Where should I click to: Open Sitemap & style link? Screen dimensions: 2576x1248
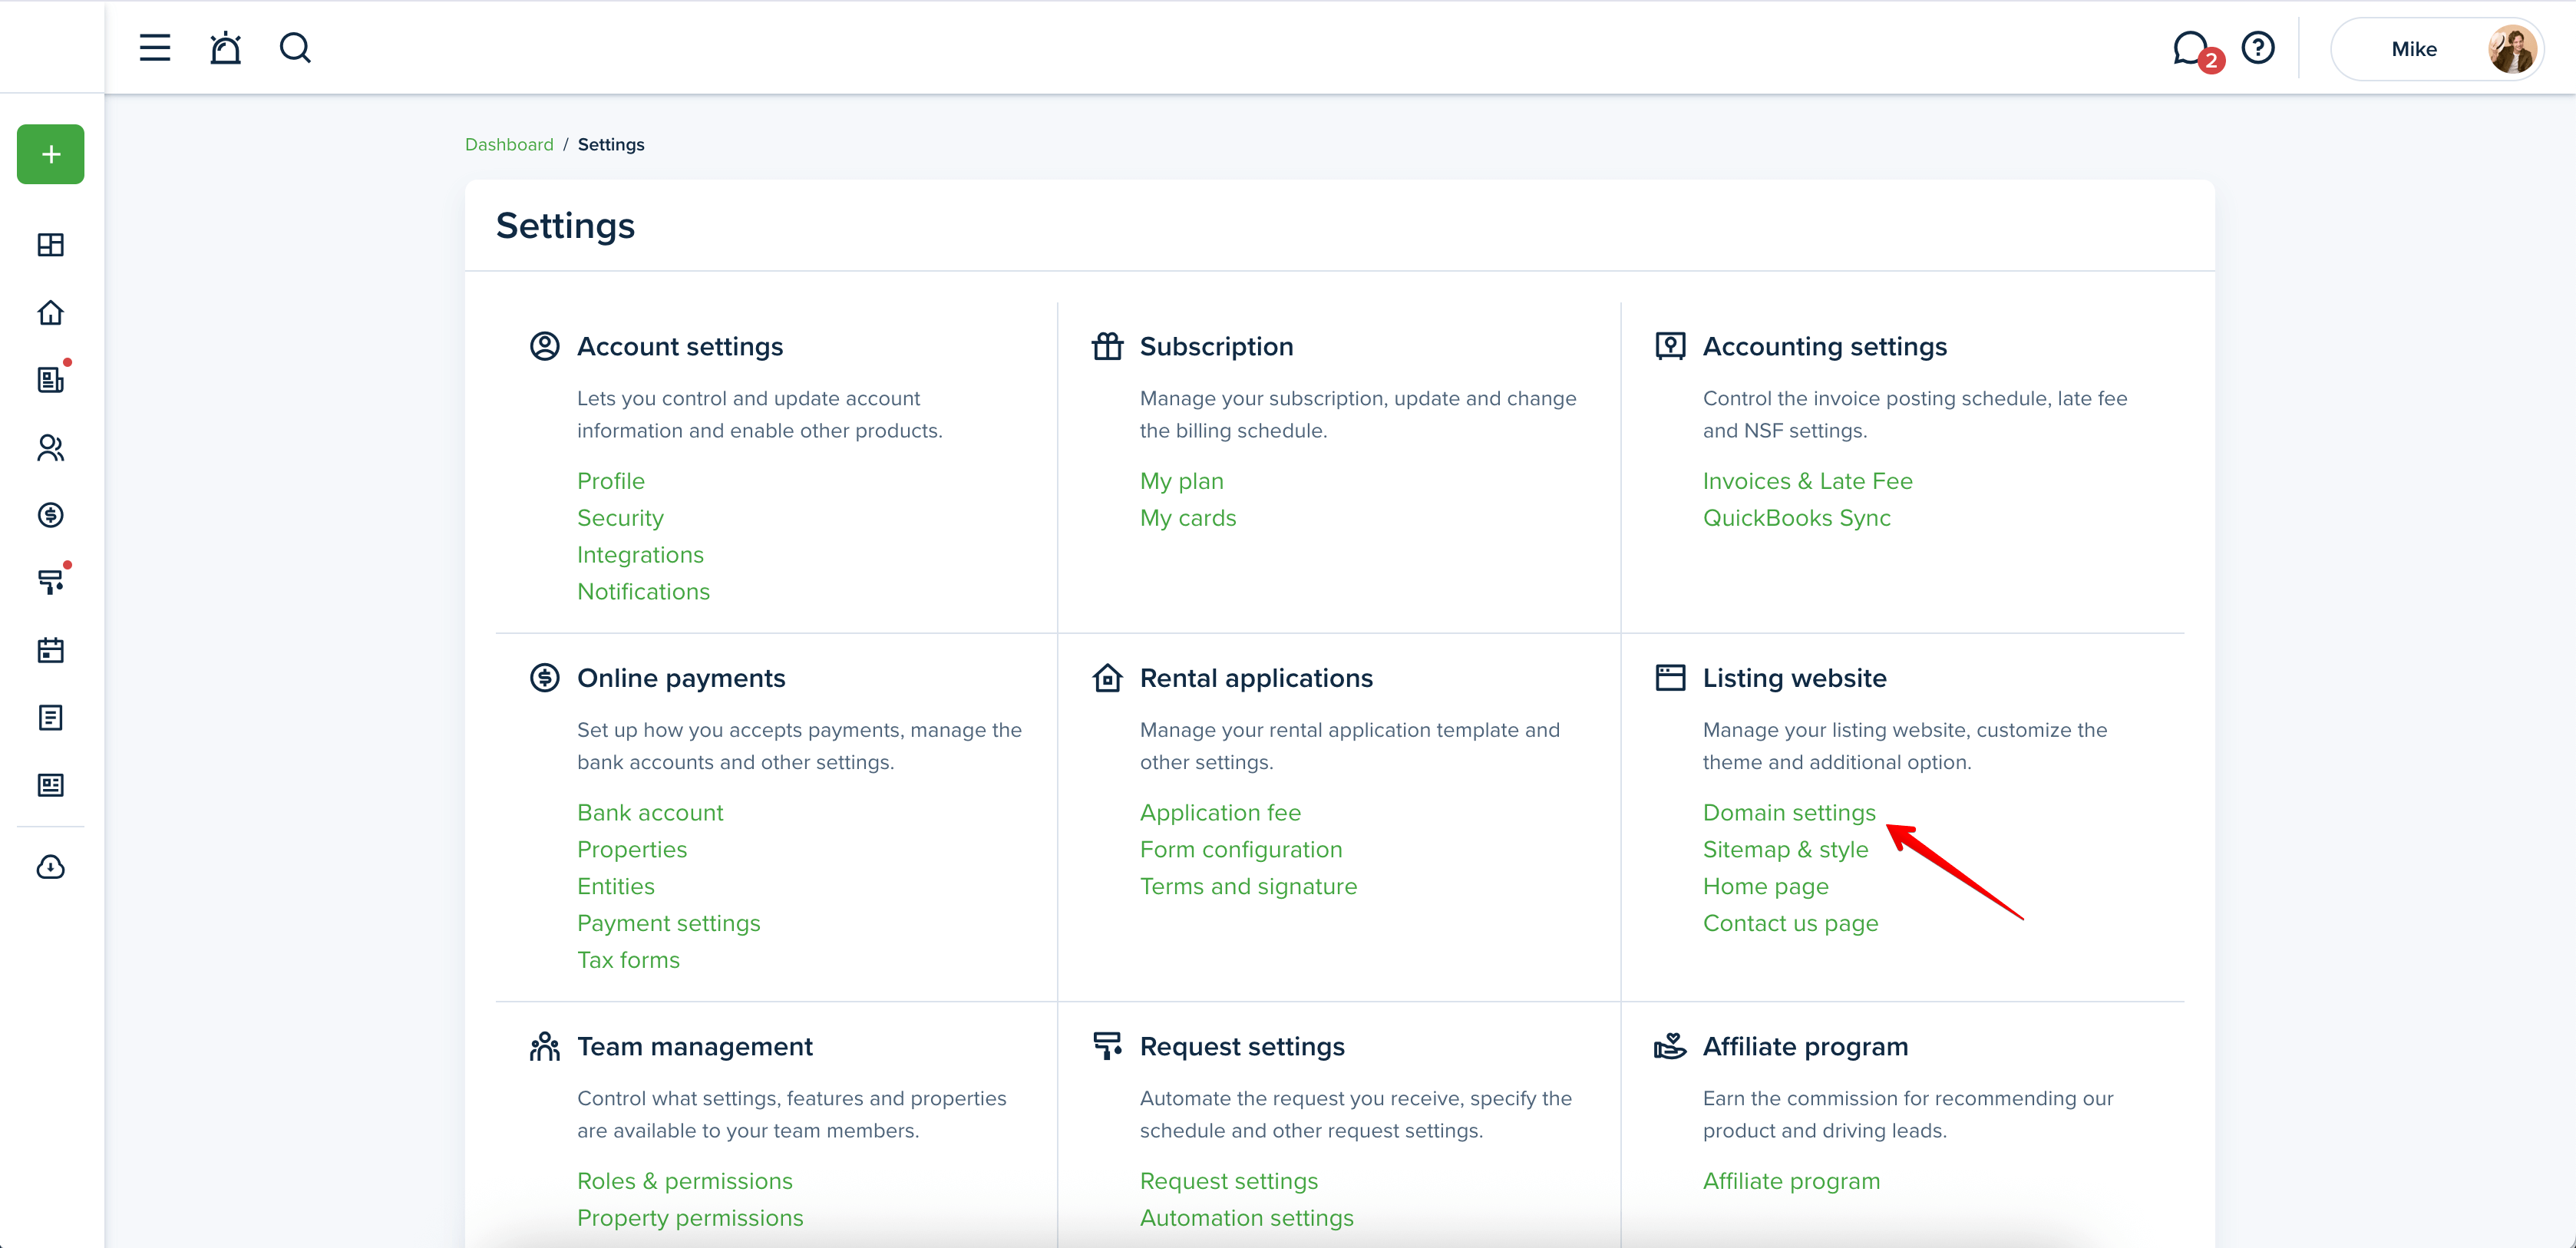[x=1785, y=850]
